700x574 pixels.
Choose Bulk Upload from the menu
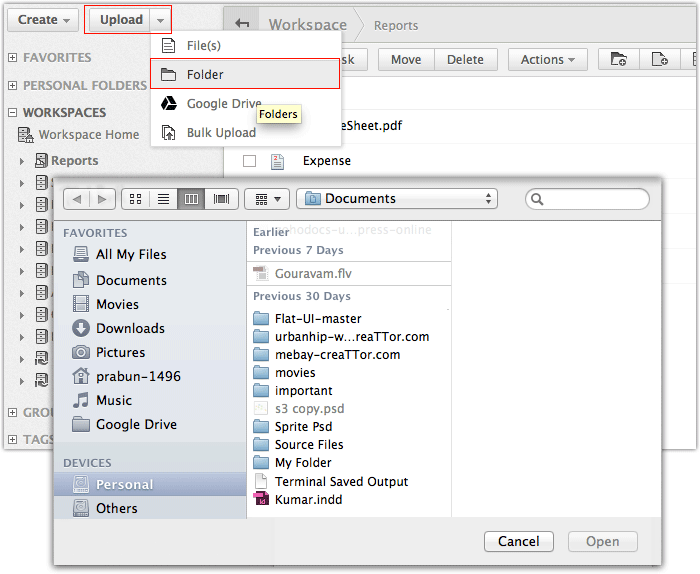221,133
